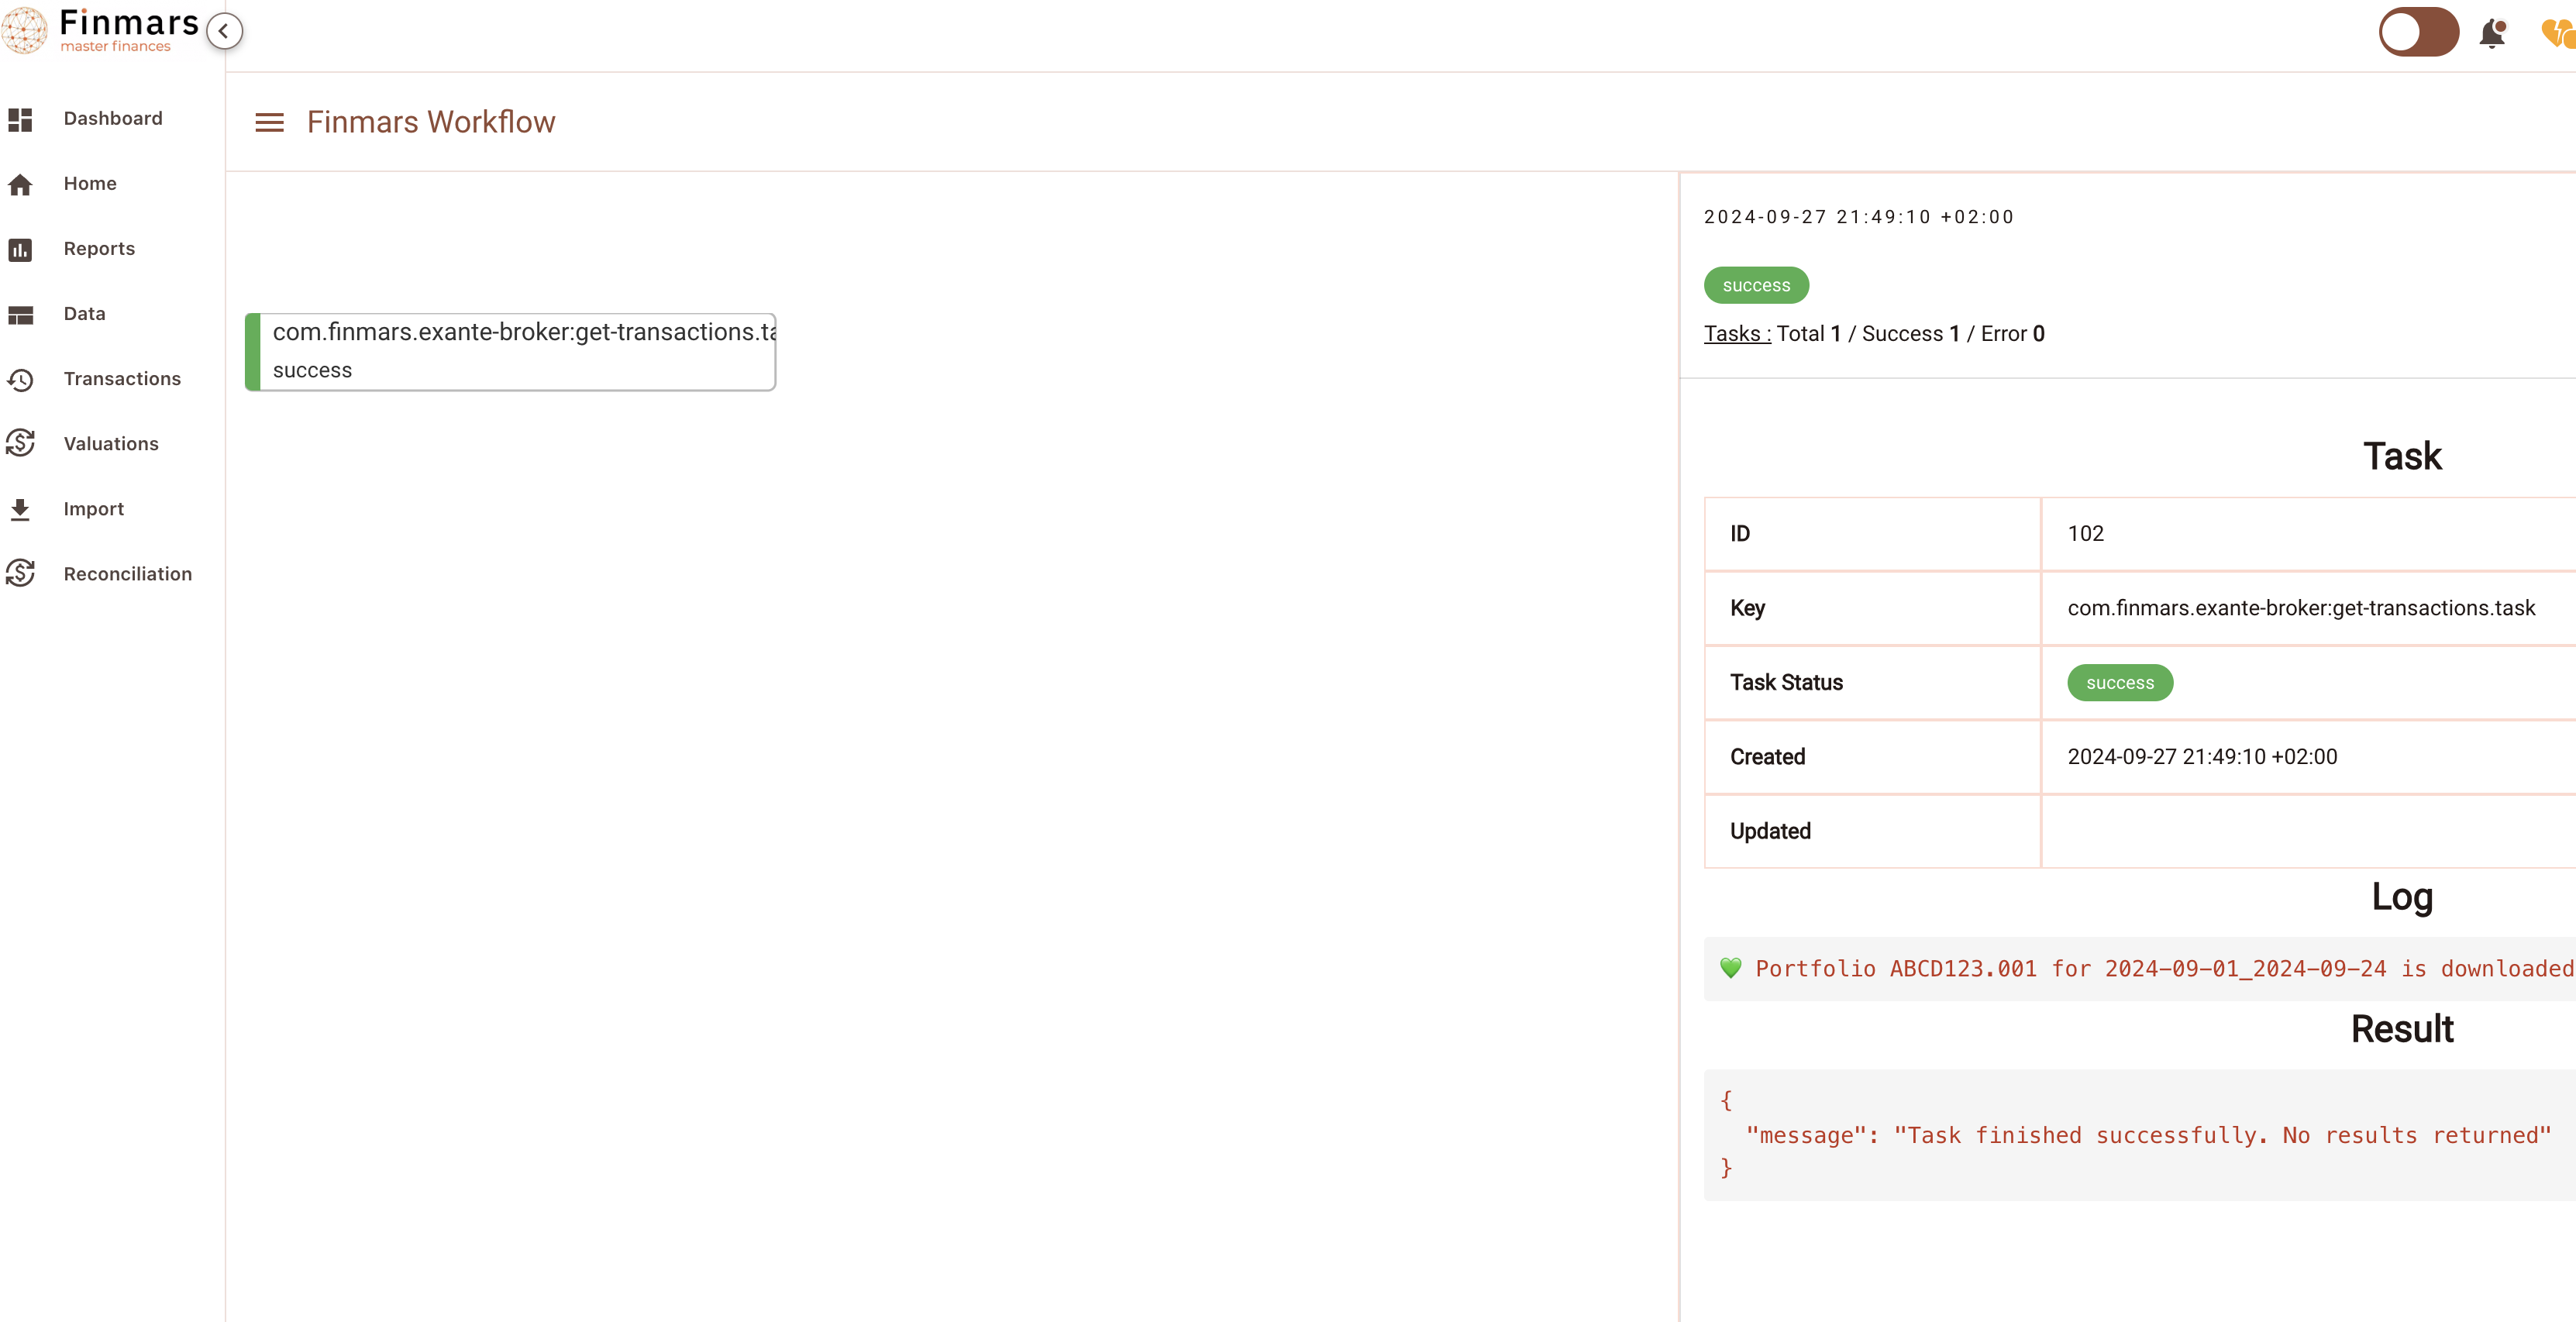Click the green success badge under timestamp
Image resolution: width=2576 pixels, height=1322 pixels.
pyautogui.click(x=1755, y=285)
